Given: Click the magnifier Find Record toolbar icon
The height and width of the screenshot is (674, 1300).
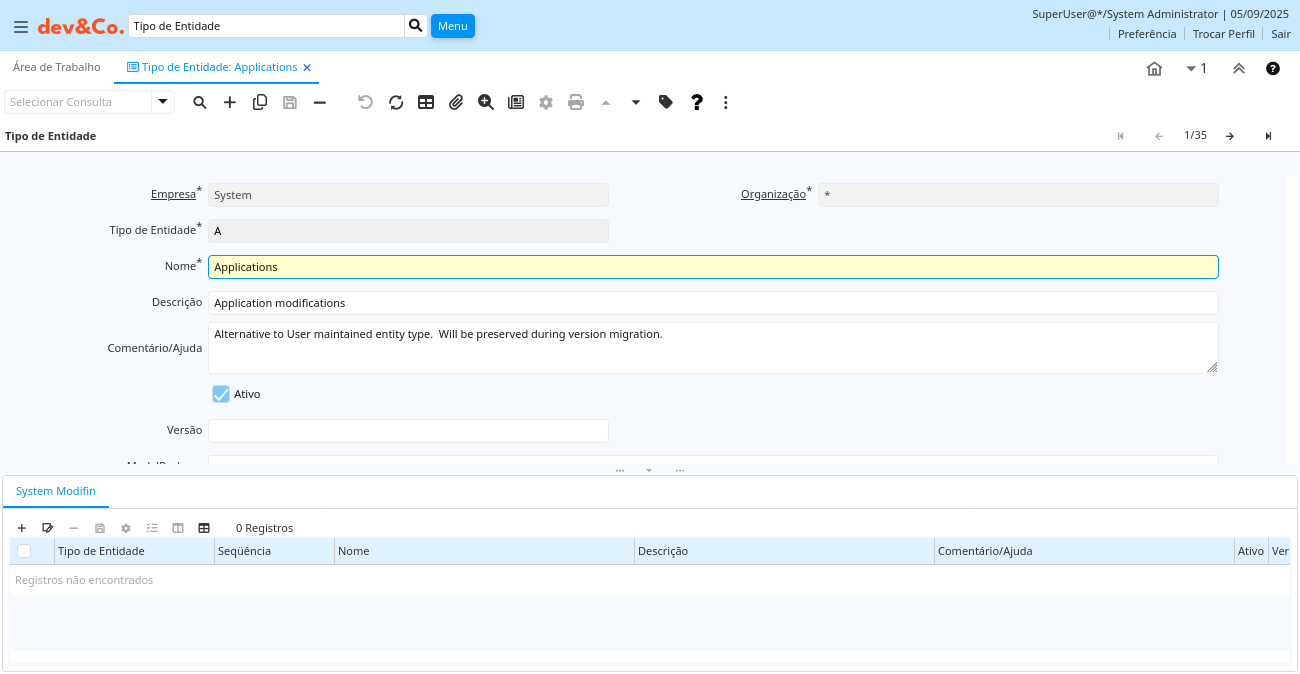Looking at the screenshot, I should pyautogui.click(x=200, y=102).
